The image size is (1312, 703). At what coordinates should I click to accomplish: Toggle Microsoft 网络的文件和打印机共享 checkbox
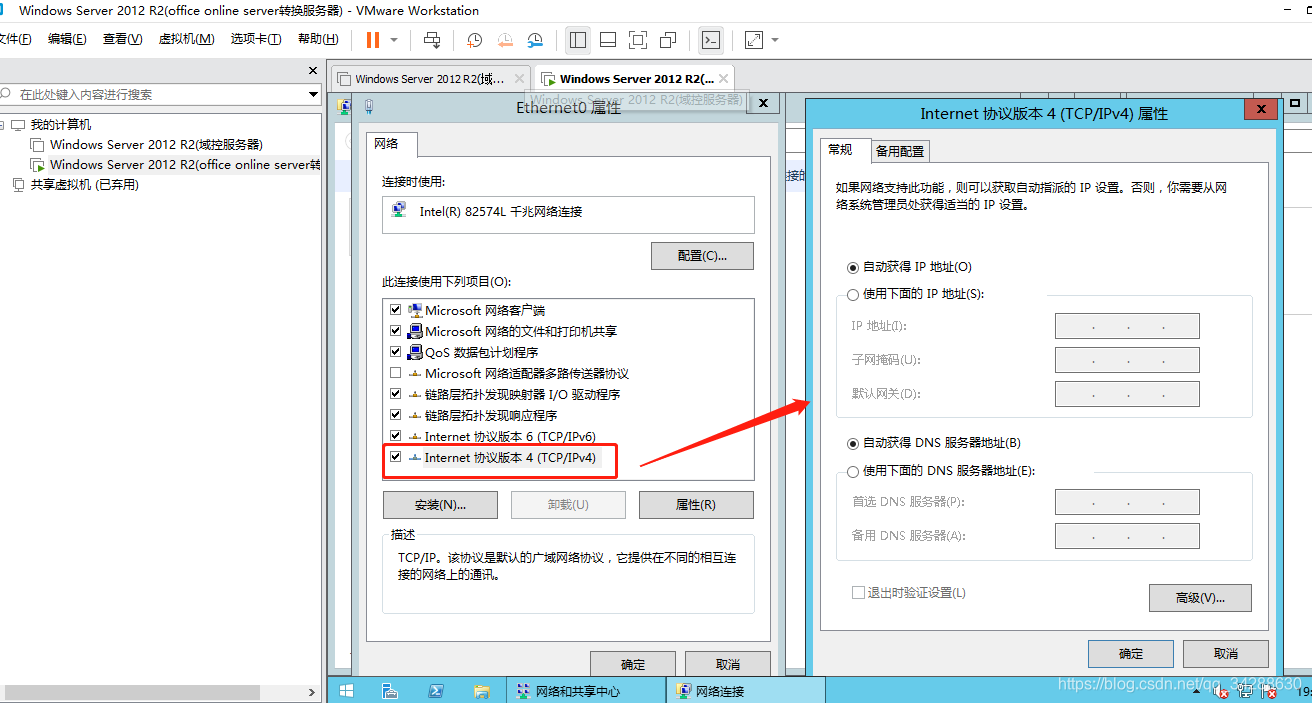[395, 331]
